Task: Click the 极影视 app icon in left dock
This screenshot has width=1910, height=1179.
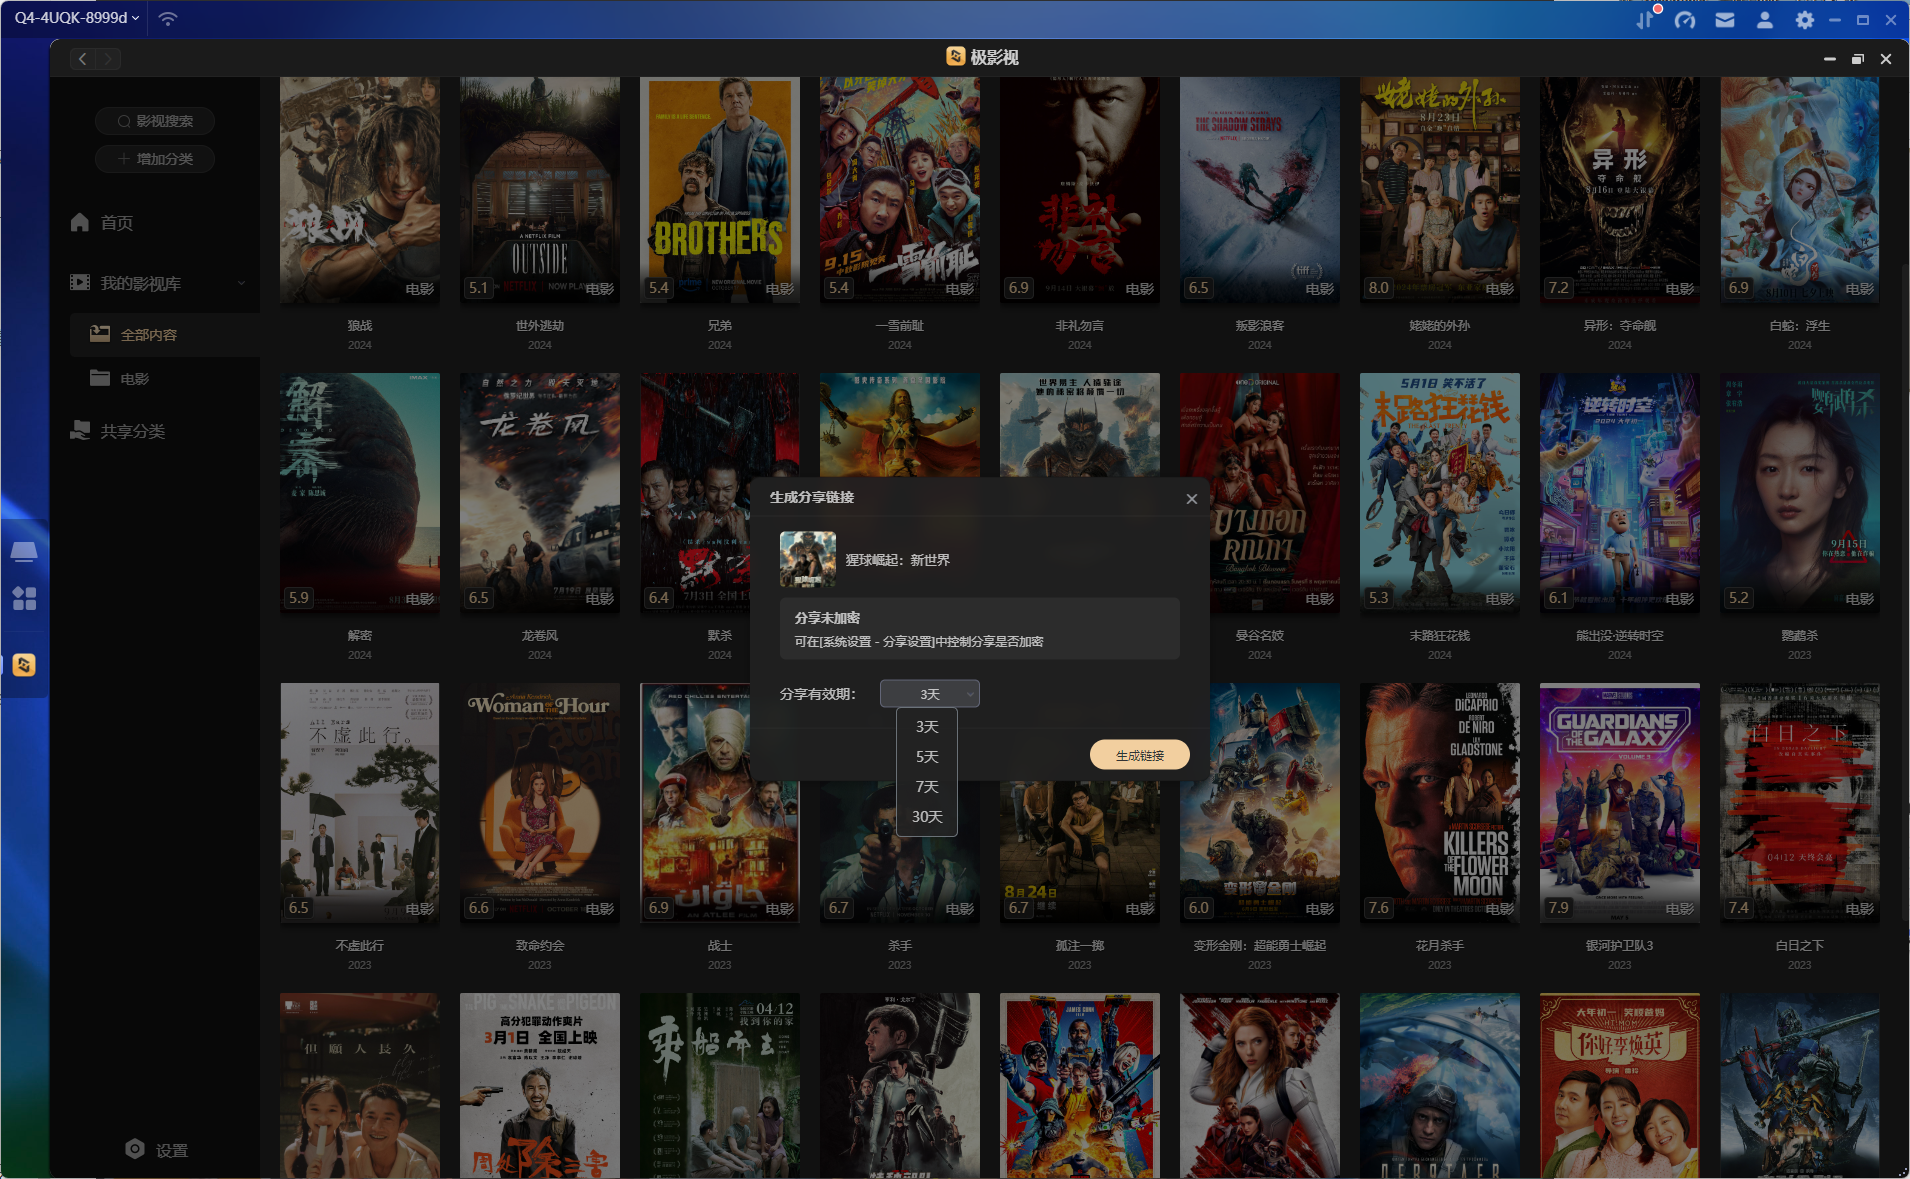Action: click(x=24, y=665)
